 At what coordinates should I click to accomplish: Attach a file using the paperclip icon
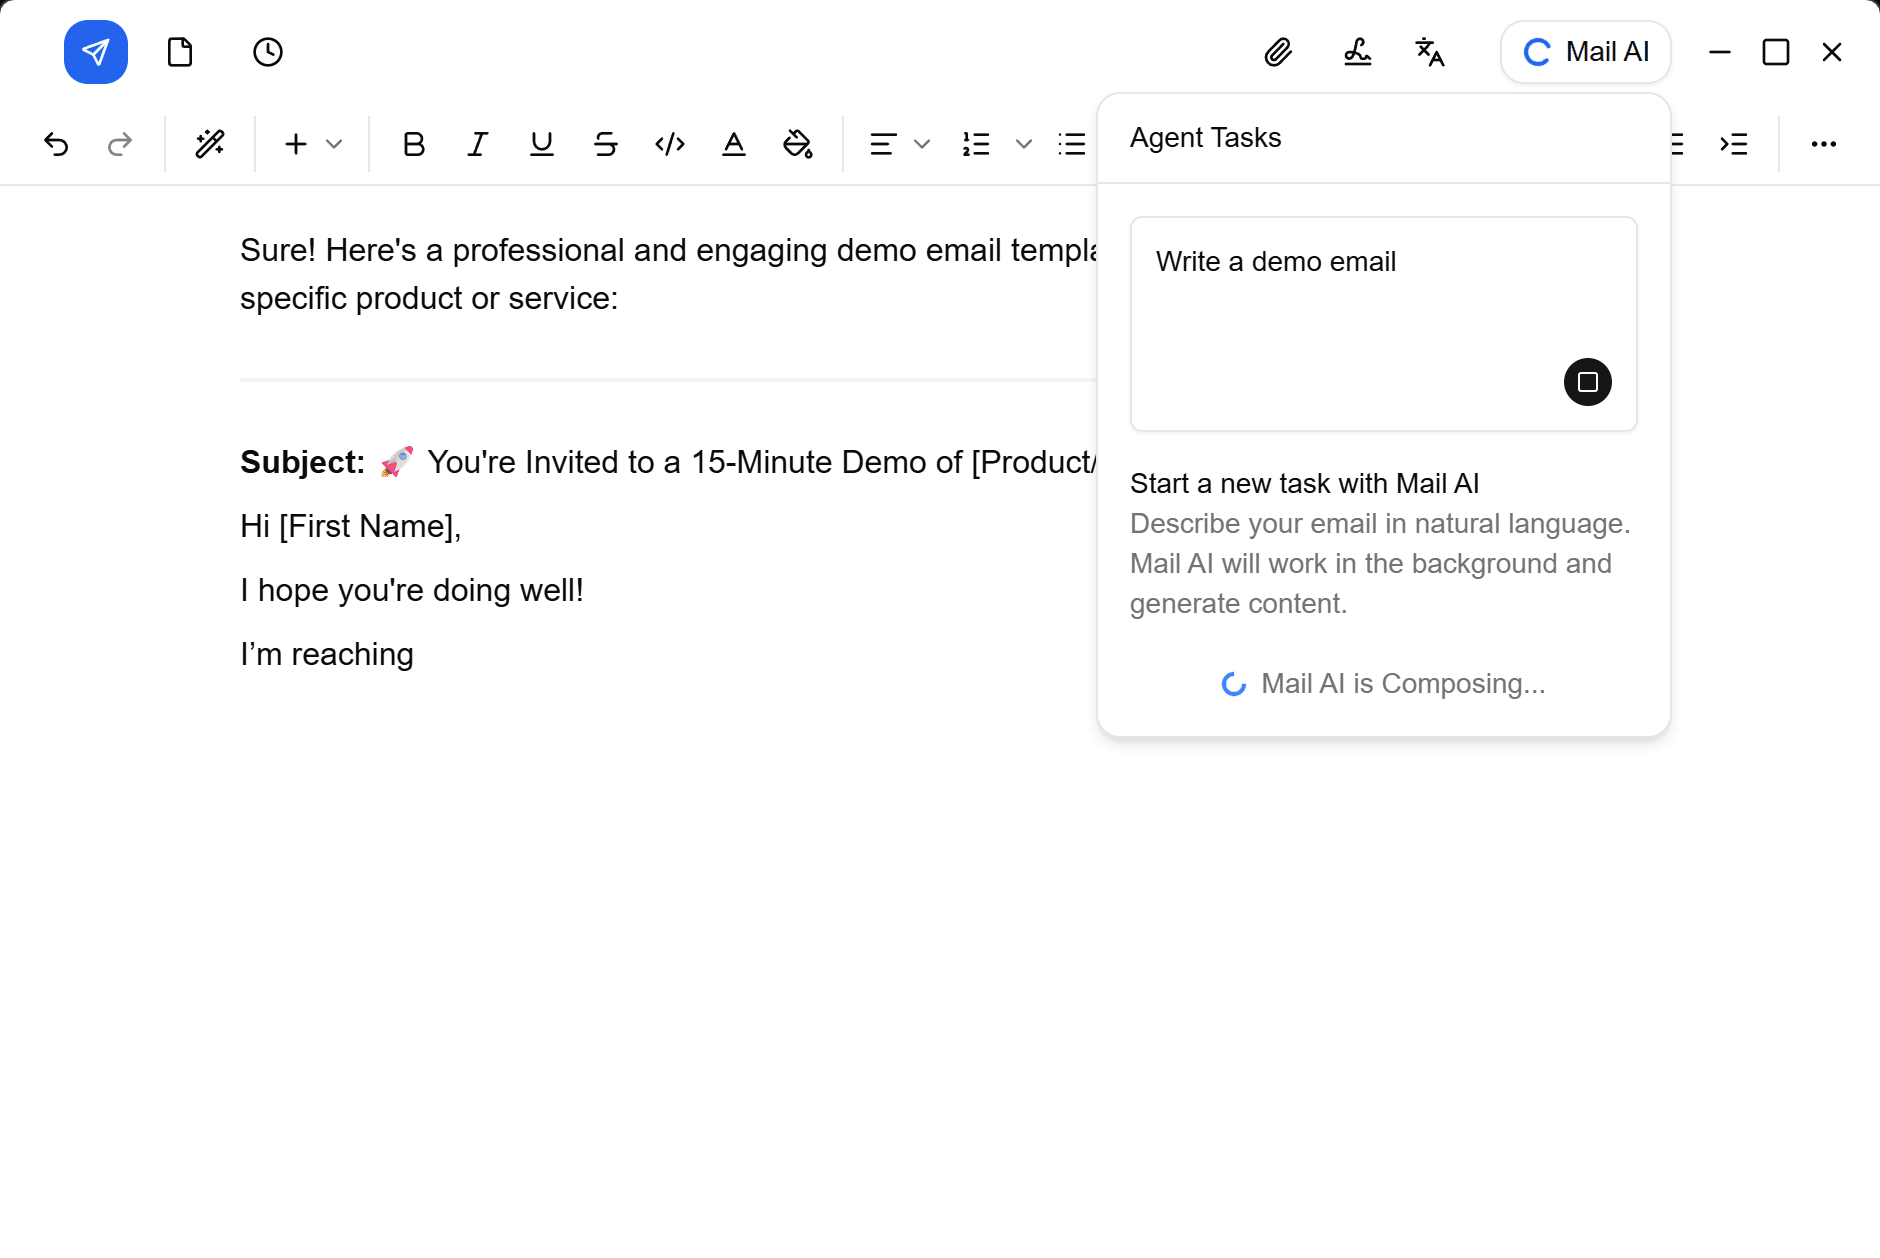[1279, 52]
